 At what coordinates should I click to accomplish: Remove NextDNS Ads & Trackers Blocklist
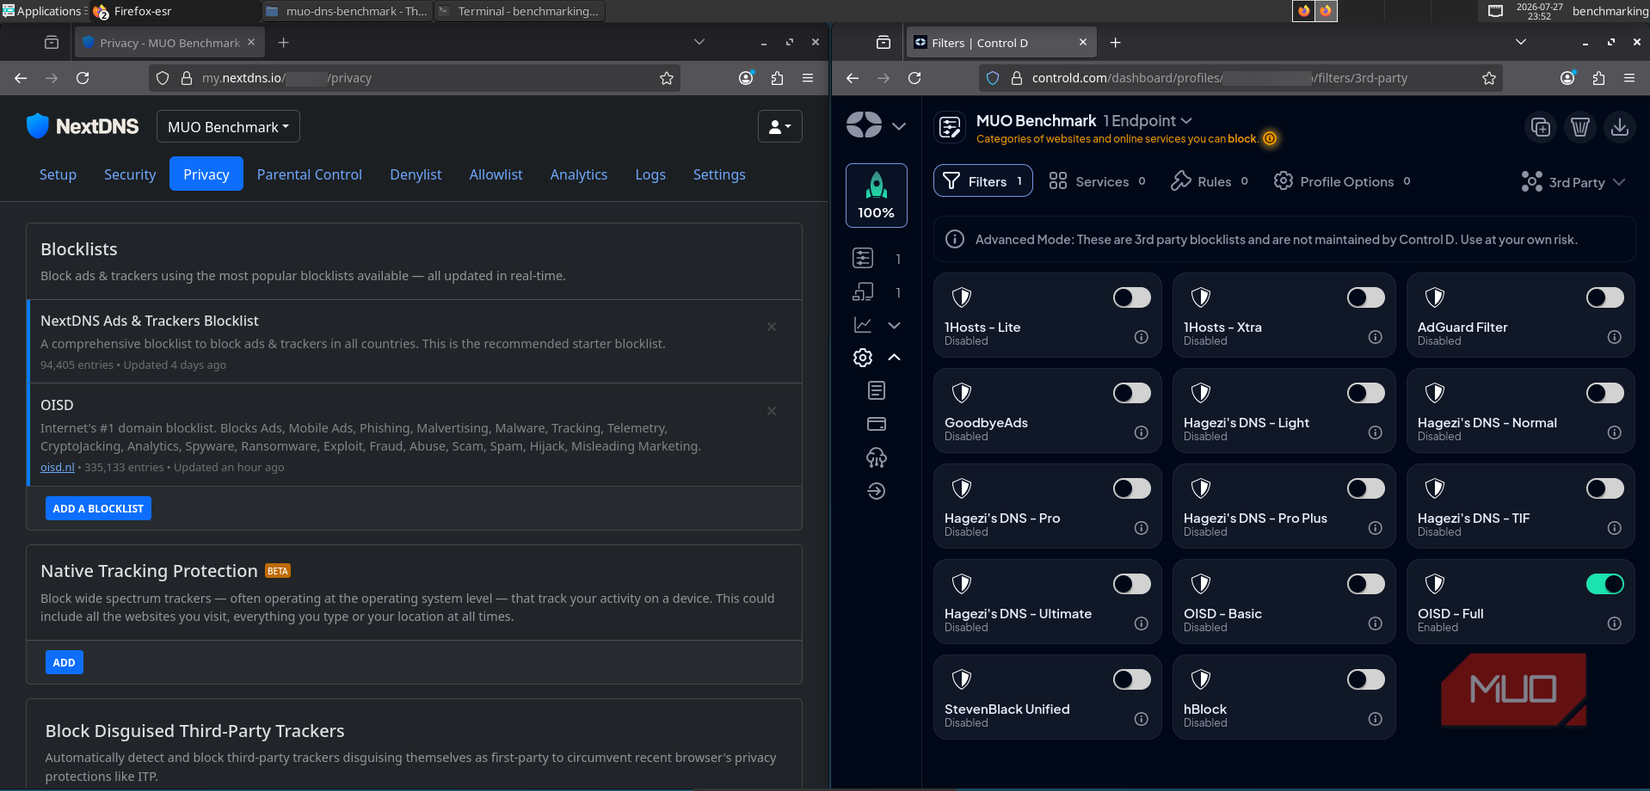point(771,327)
